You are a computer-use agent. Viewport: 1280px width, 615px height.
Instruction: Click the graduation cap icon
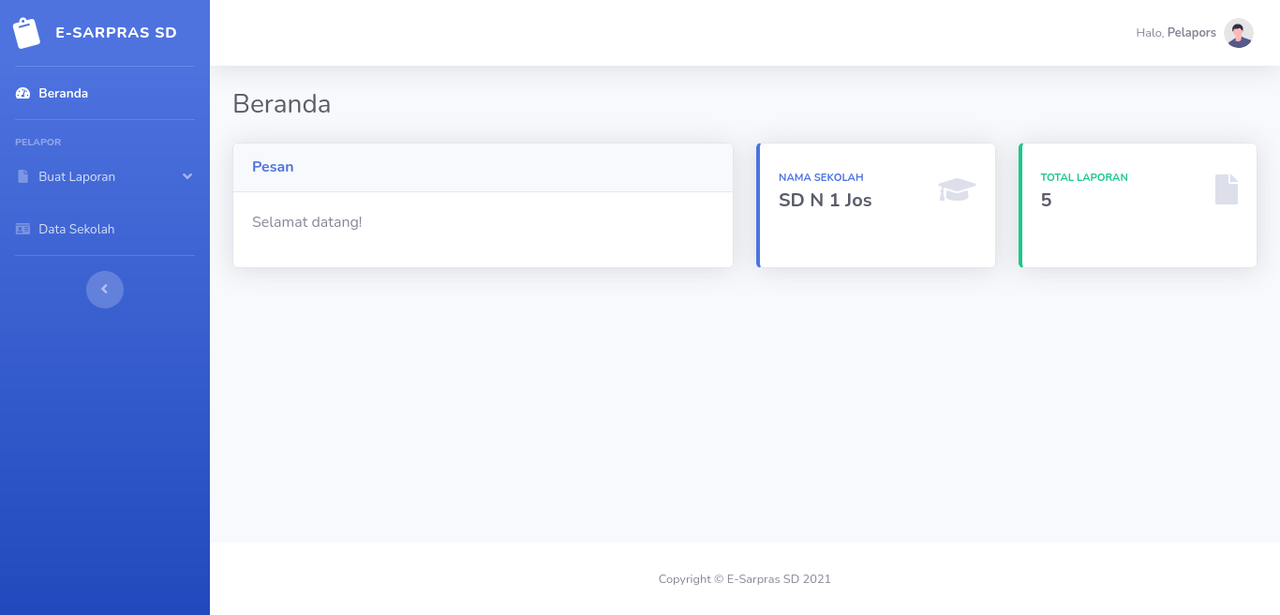point(956,189)
